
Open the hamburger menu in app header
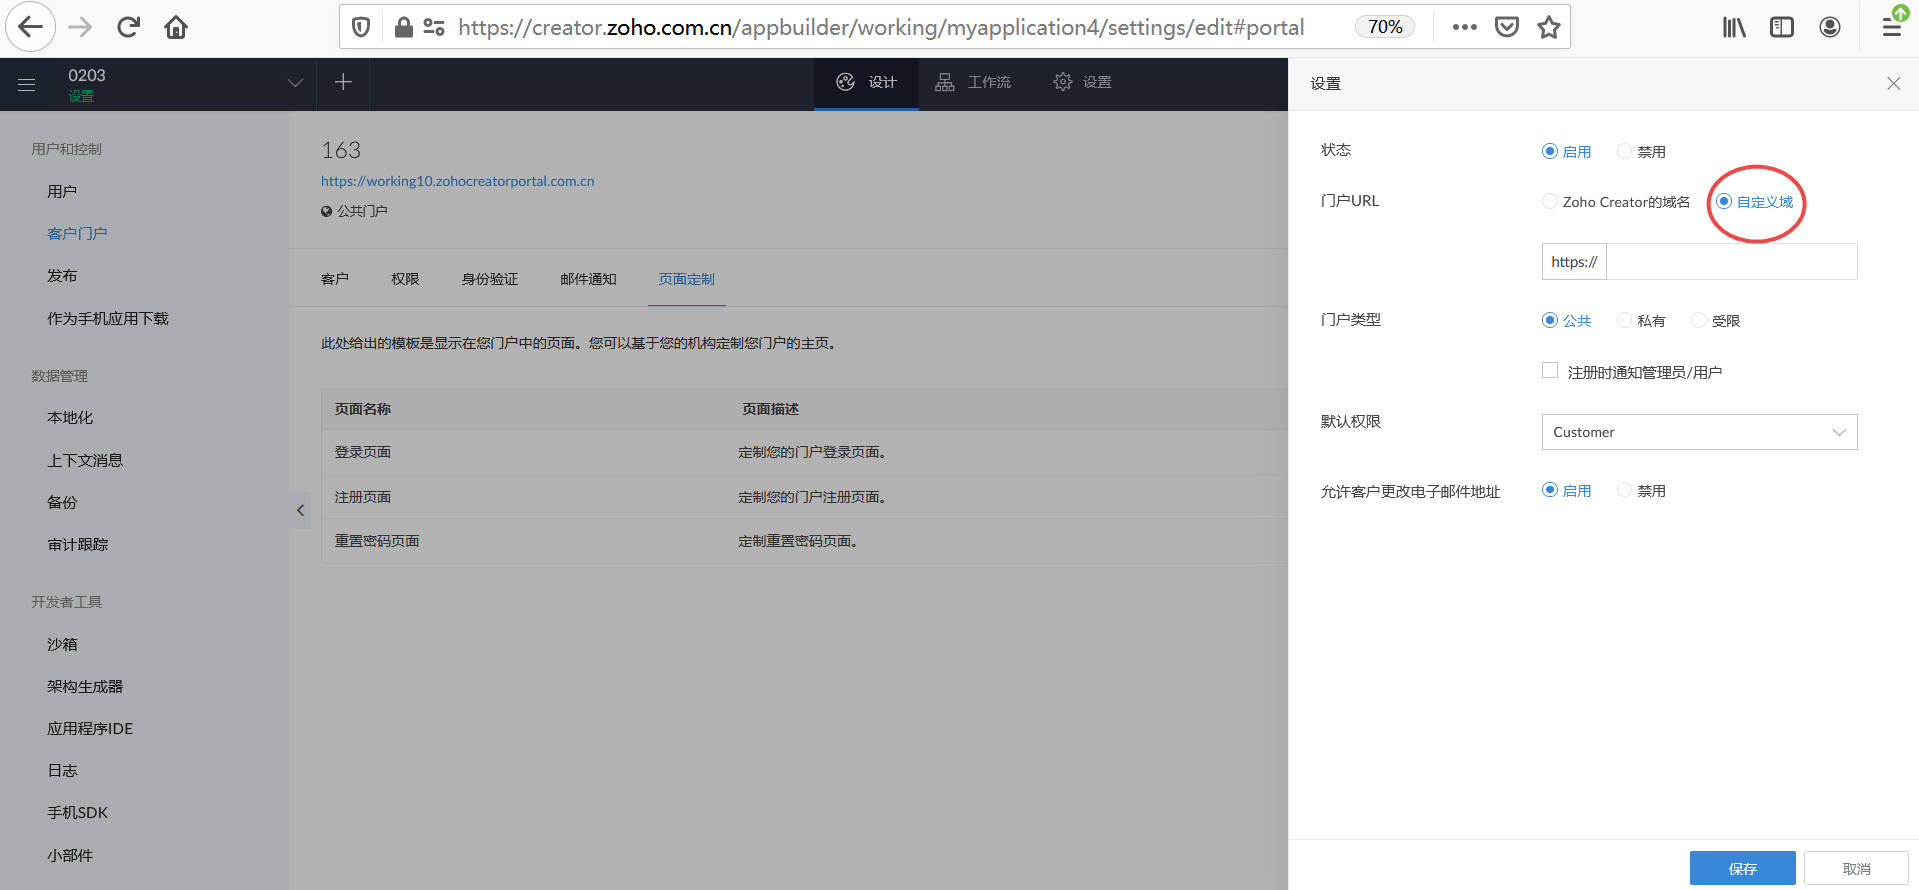[27, 85]
